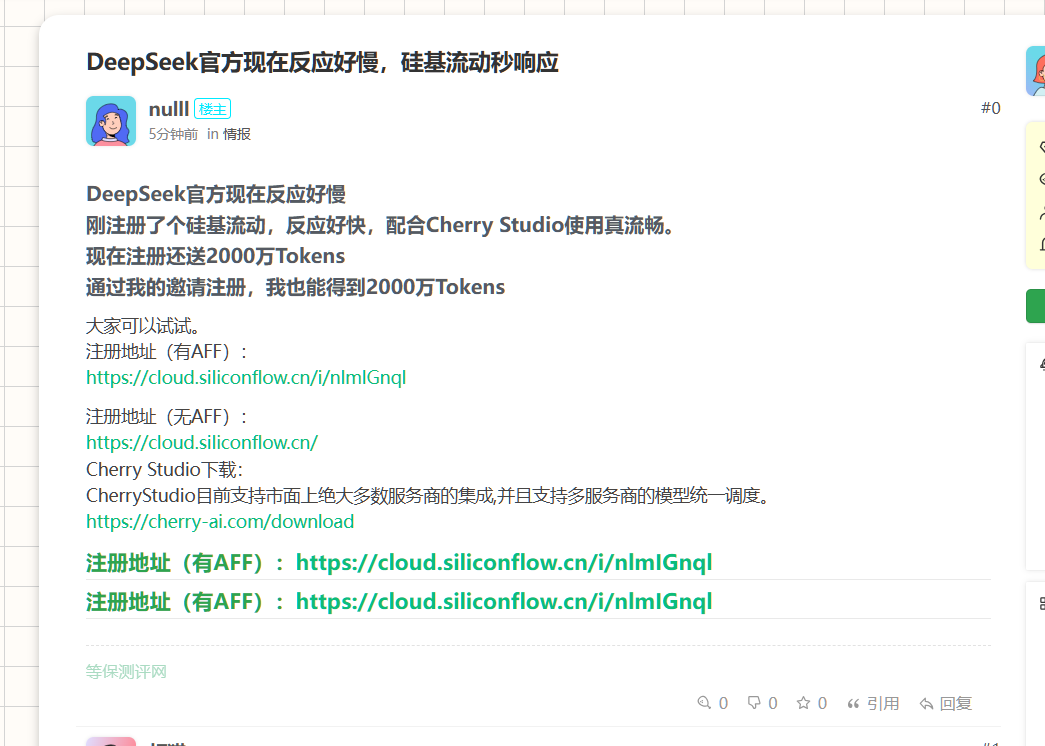This screenshot has width=1045, height=746.
Task: Click the nulll user avatar
Action: 111,121
